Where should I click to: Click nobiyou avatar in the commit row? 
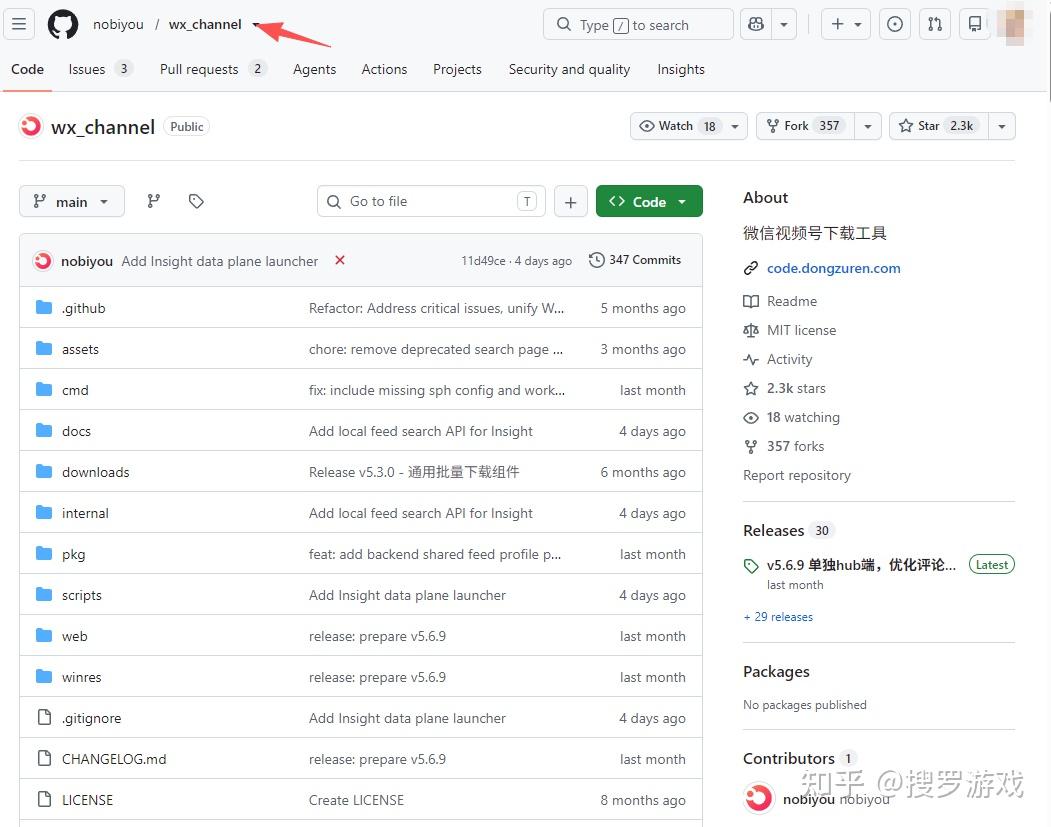43,261
